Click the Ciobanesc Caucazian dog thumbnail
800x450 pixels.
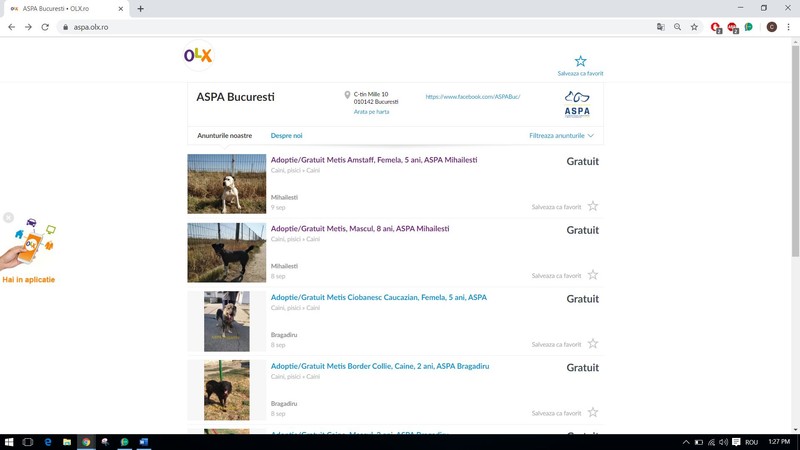[x=227, y=321]
